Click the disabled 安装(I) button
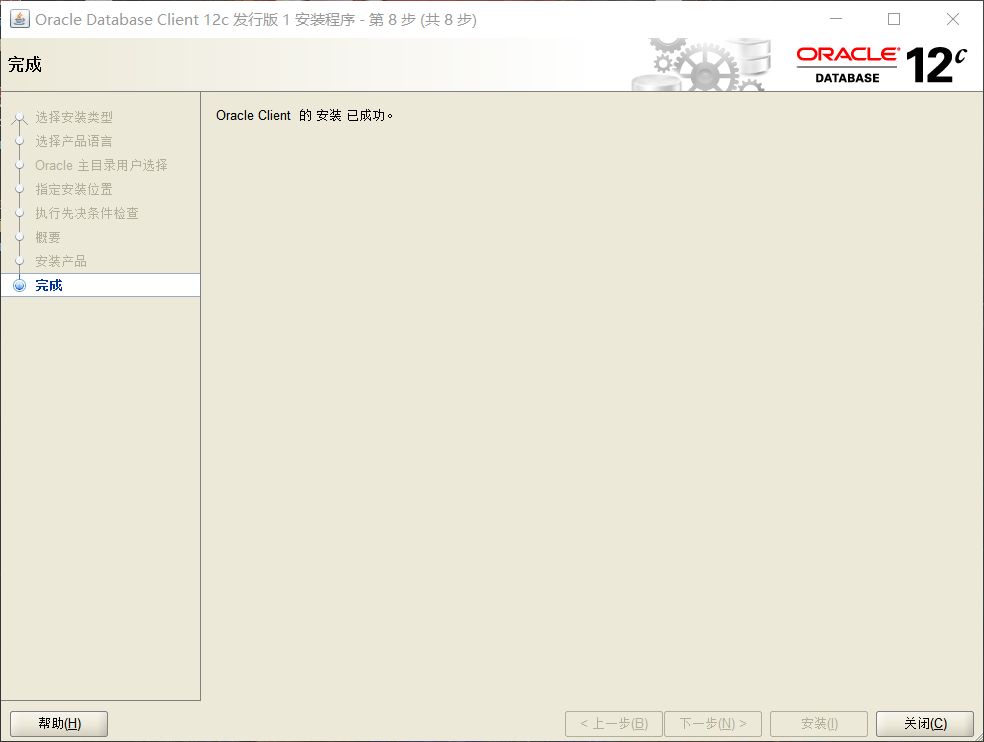The width and height of the screenshot is (984, 742). tap(818, 723)
